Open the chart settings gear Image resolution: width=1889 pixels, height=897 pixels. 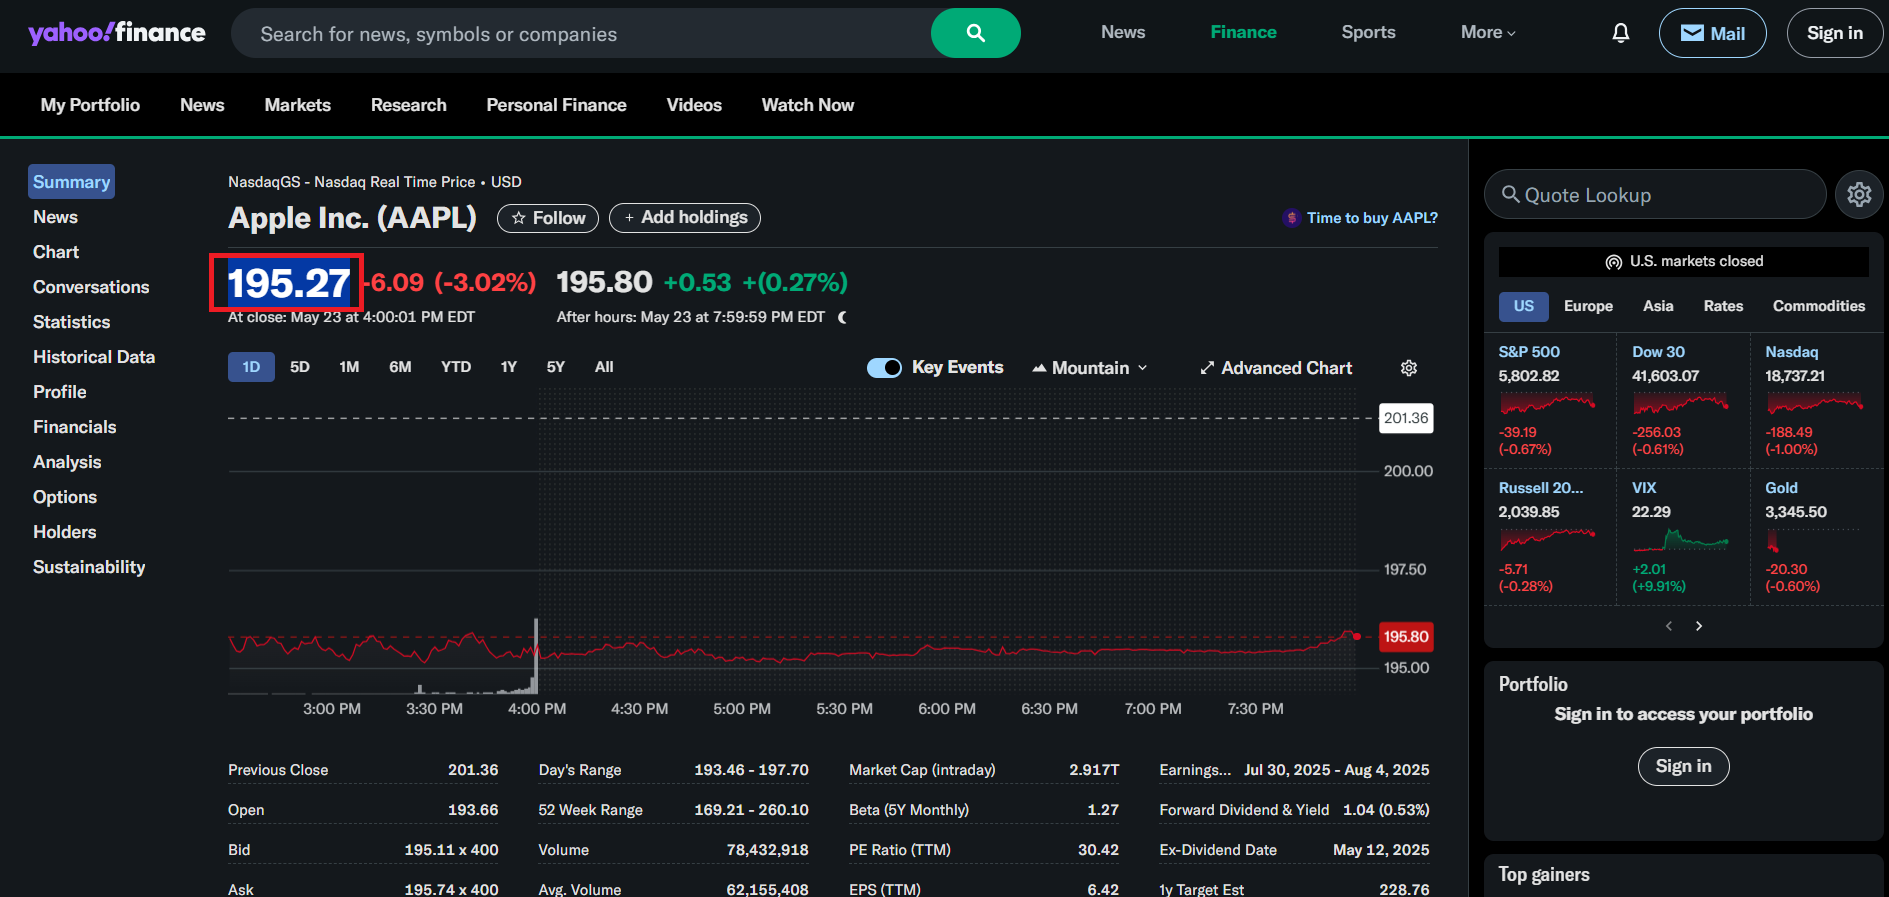1409,368
